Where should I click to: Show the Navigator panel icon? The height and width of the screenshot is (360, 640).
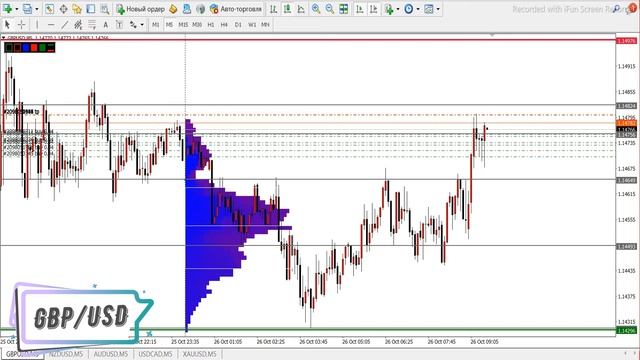pyautogui.click(x=77, y=9)
